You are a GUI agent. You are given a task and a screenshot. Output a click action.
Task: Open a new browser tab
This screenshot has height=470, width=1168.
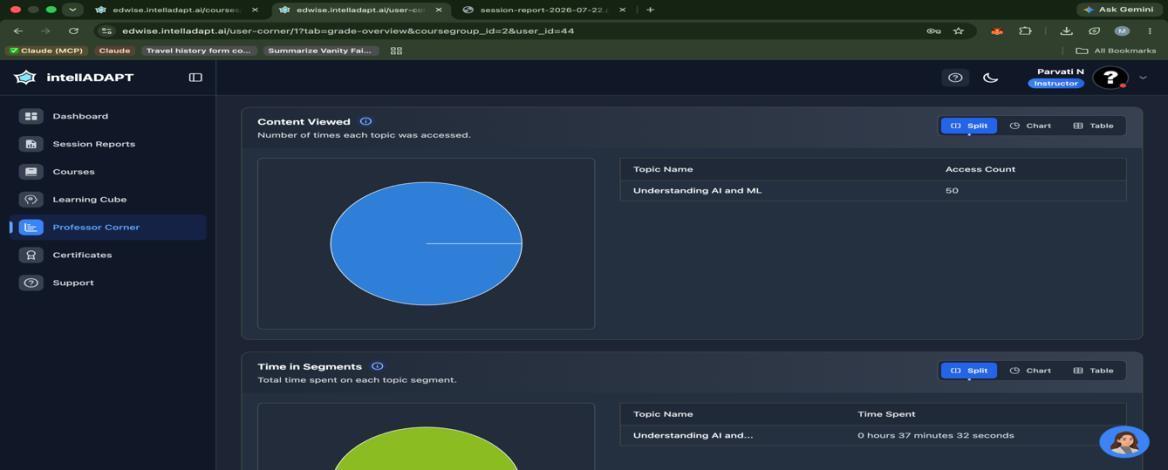coord(650,10)
